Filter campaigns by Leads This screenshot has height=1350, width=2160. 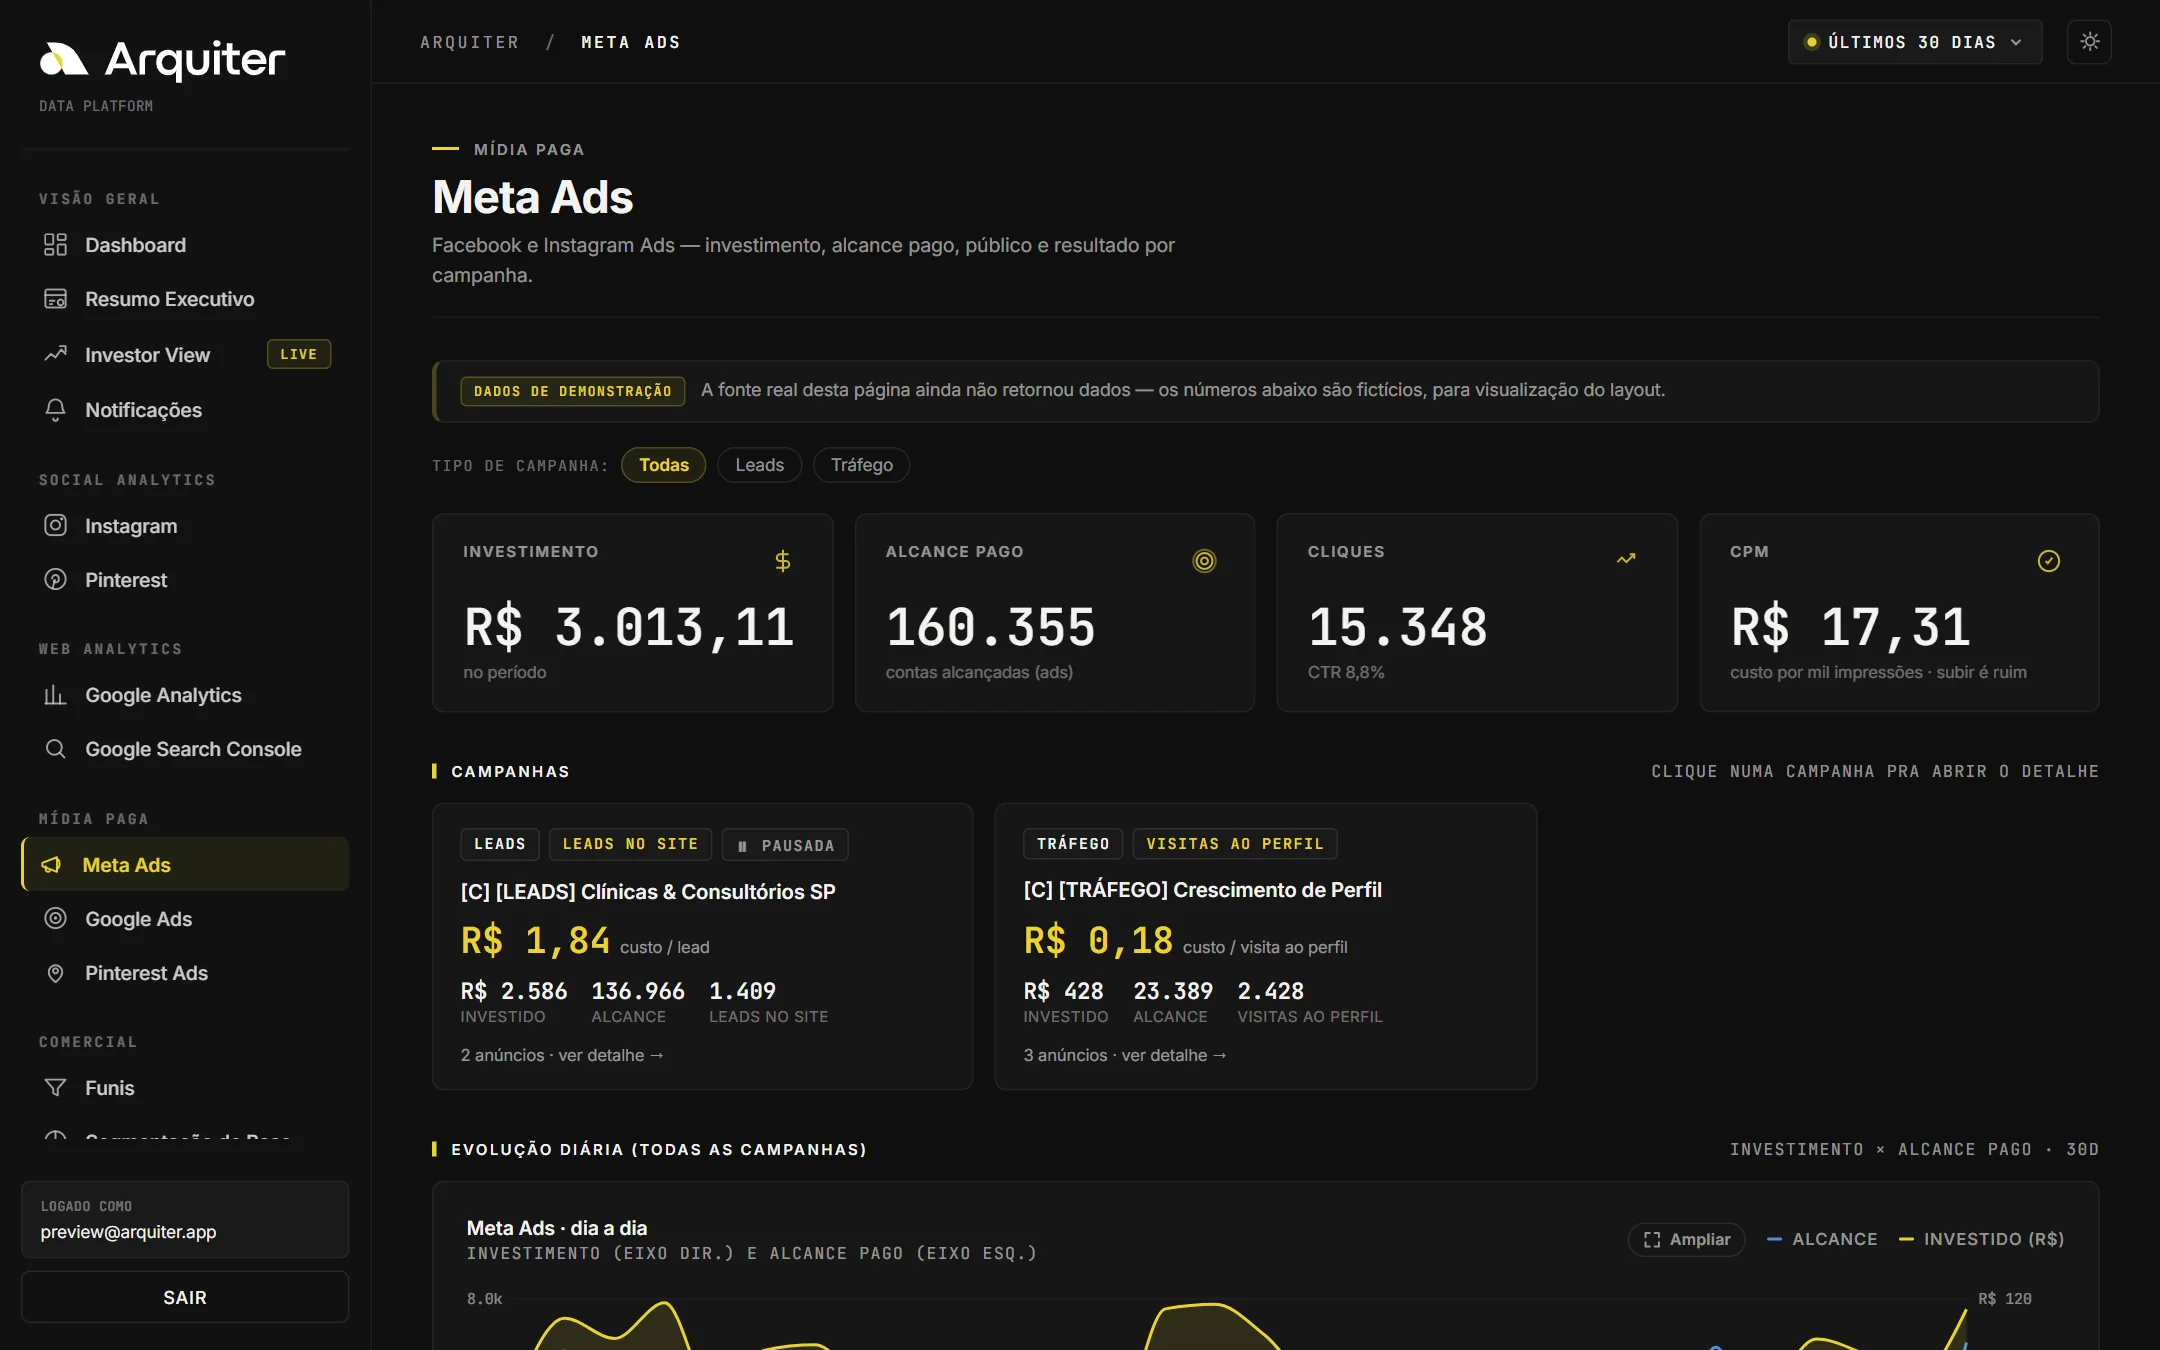[x=759, y=465]
